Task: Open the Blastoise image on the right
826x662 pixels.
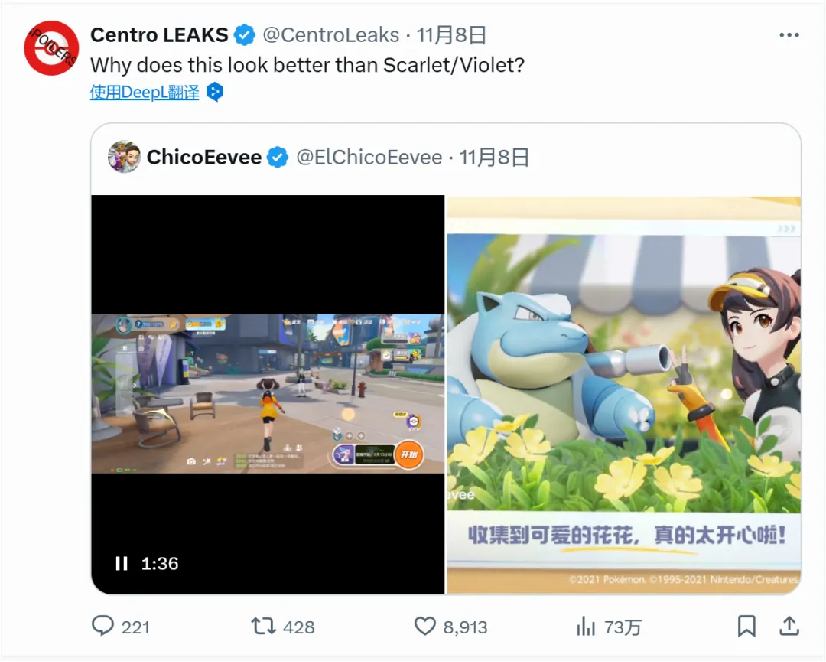Action: 624,395
